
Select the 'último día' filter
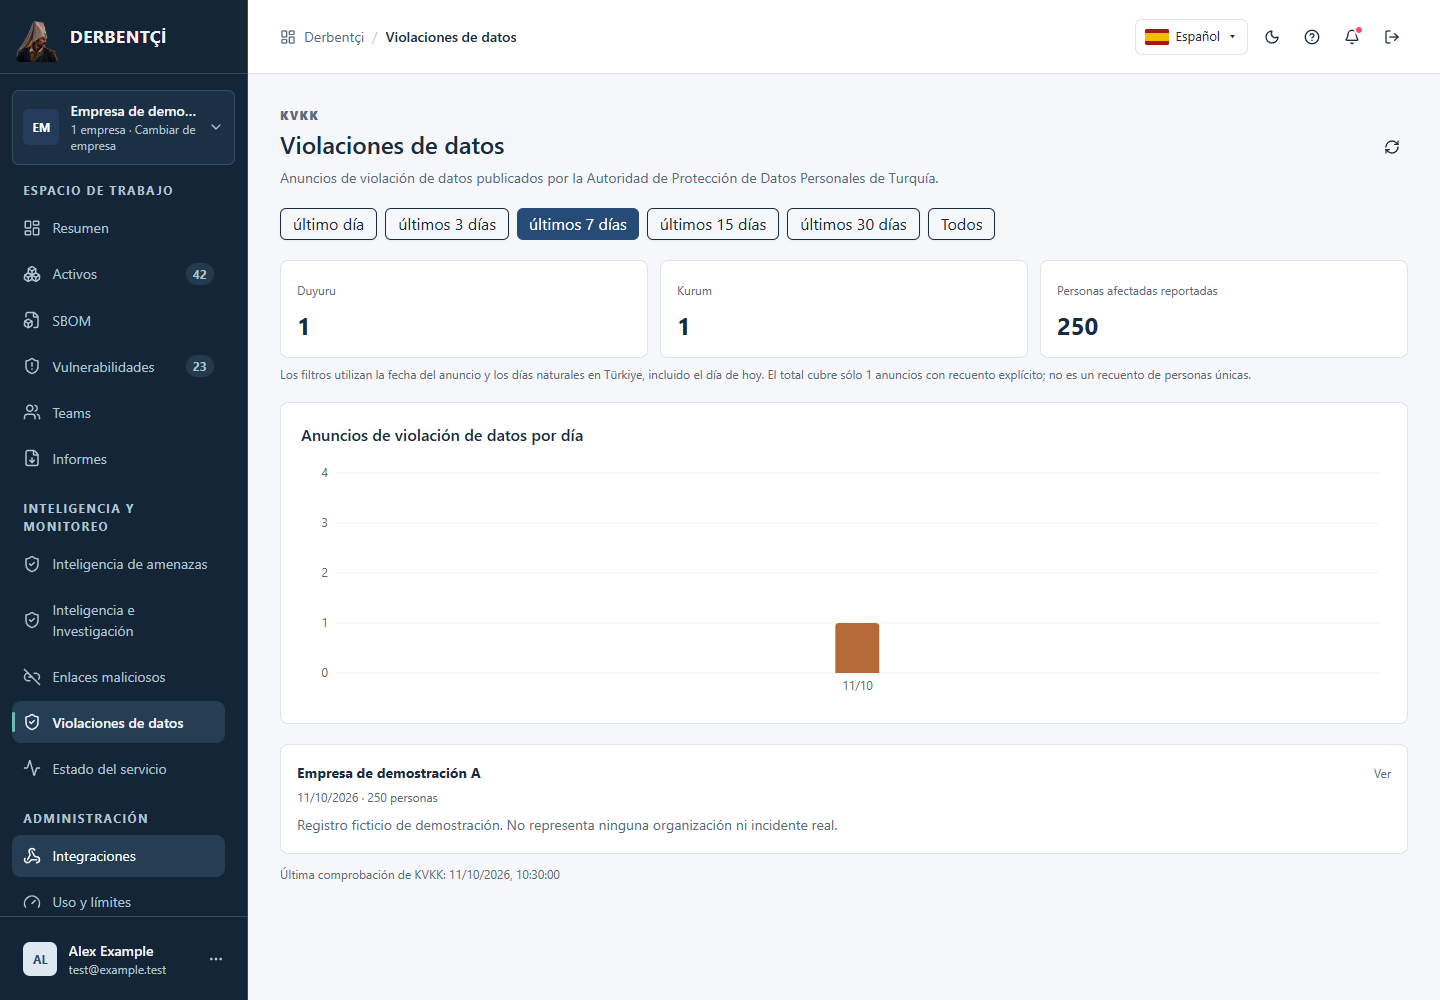point(329,224)
